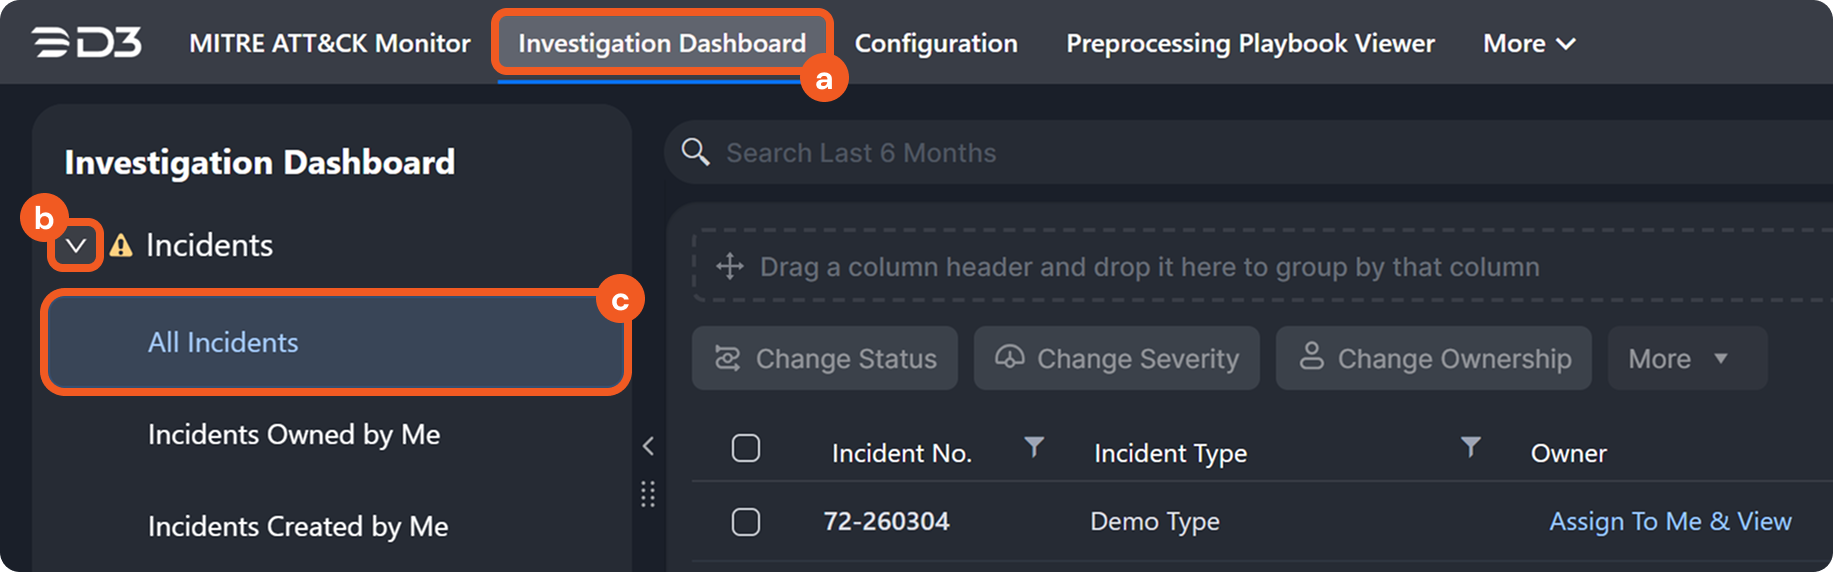Filter the Incident Type column
This screenshot has width=1833, height=572.
(x=1470, y=447)
